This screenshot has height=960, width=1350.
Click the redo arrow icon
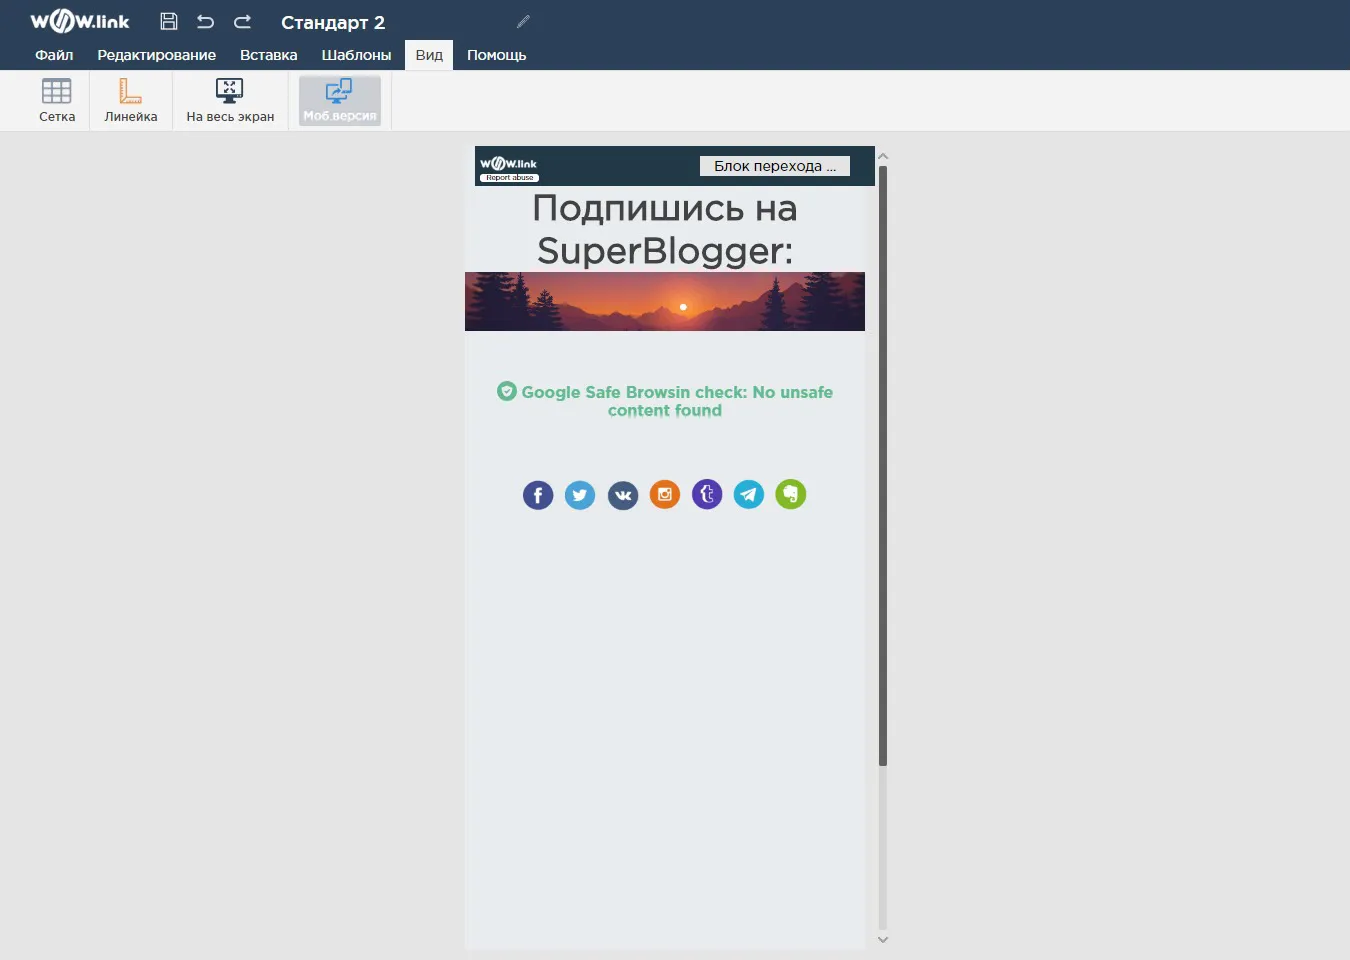click(x=242, y=21)
